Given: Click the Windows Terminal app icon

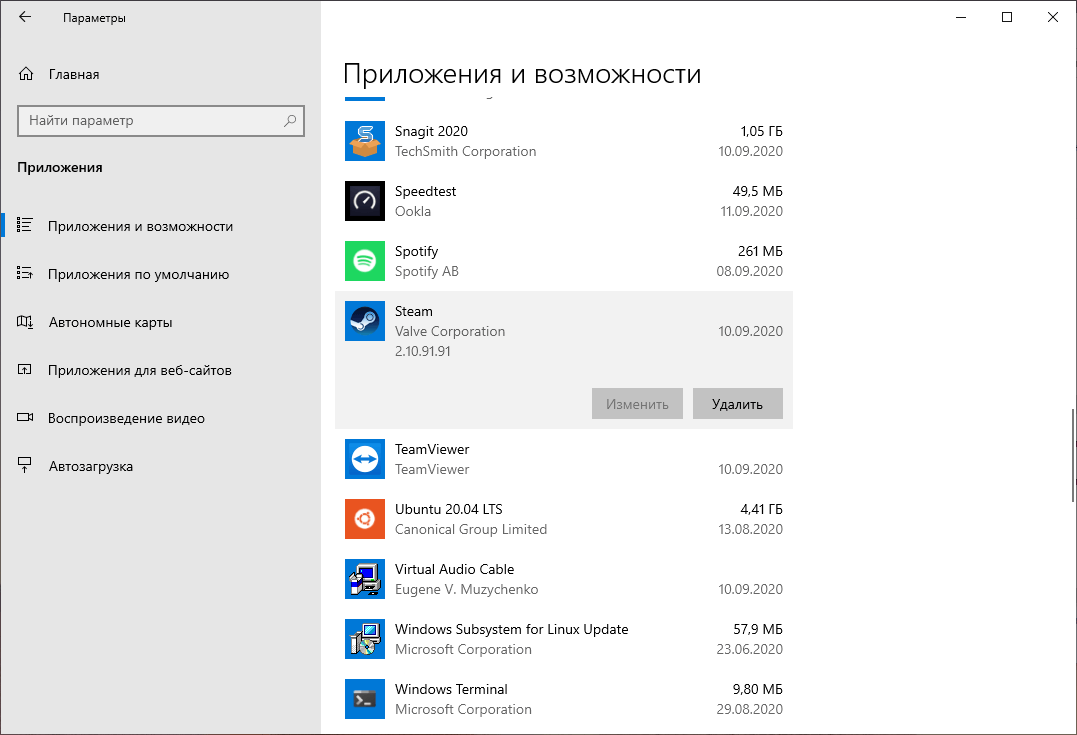Looking at the screenshot, I should (x=365, y=699).
